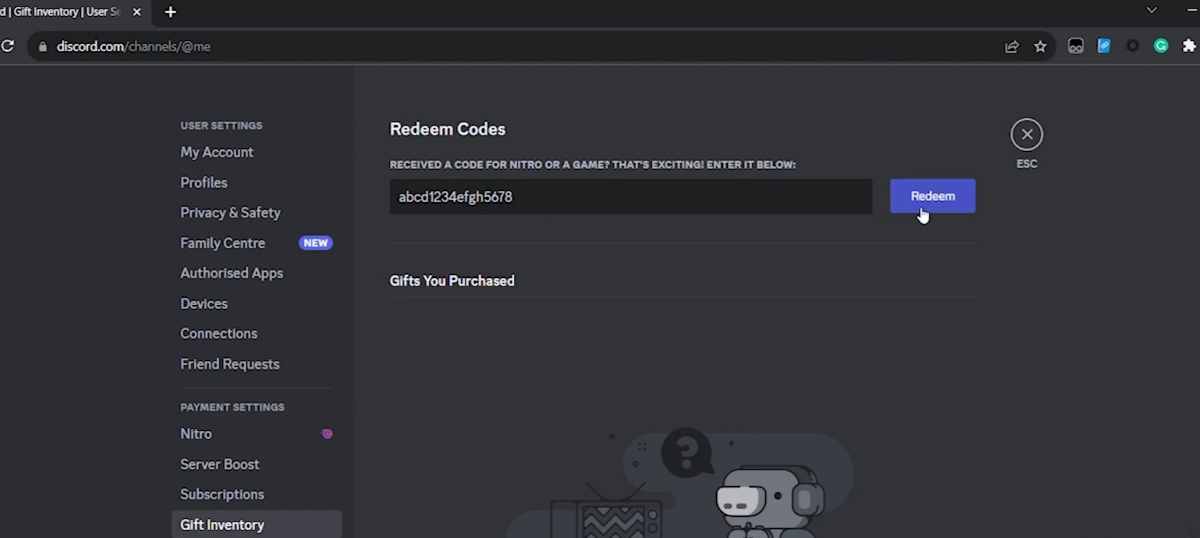
Task: Click the discord.com address bar URL
Action: point(133,47)
